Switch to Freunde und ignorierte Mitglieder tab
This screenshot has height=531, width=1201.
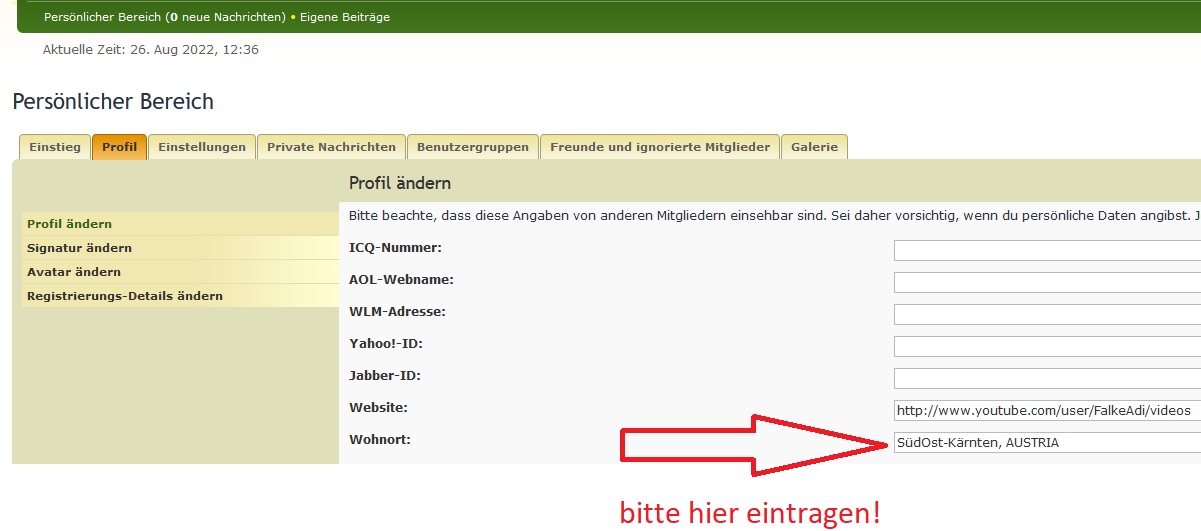tap(660, 147)
